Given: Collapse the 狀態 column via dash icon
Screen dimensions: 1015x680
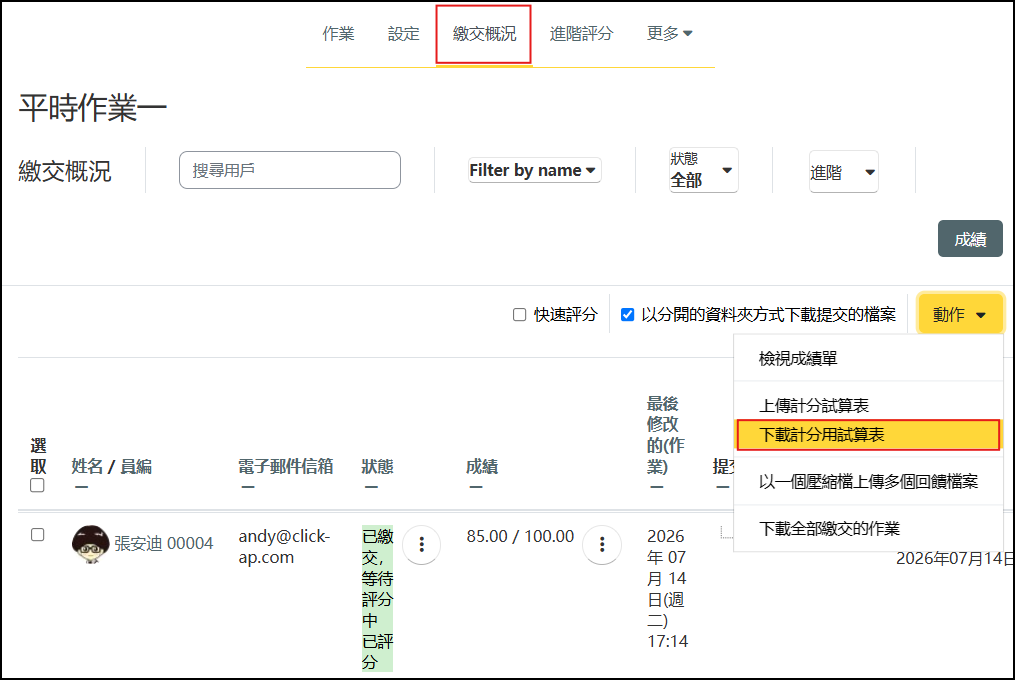Looking at the screenshot, I should point(371,487).
